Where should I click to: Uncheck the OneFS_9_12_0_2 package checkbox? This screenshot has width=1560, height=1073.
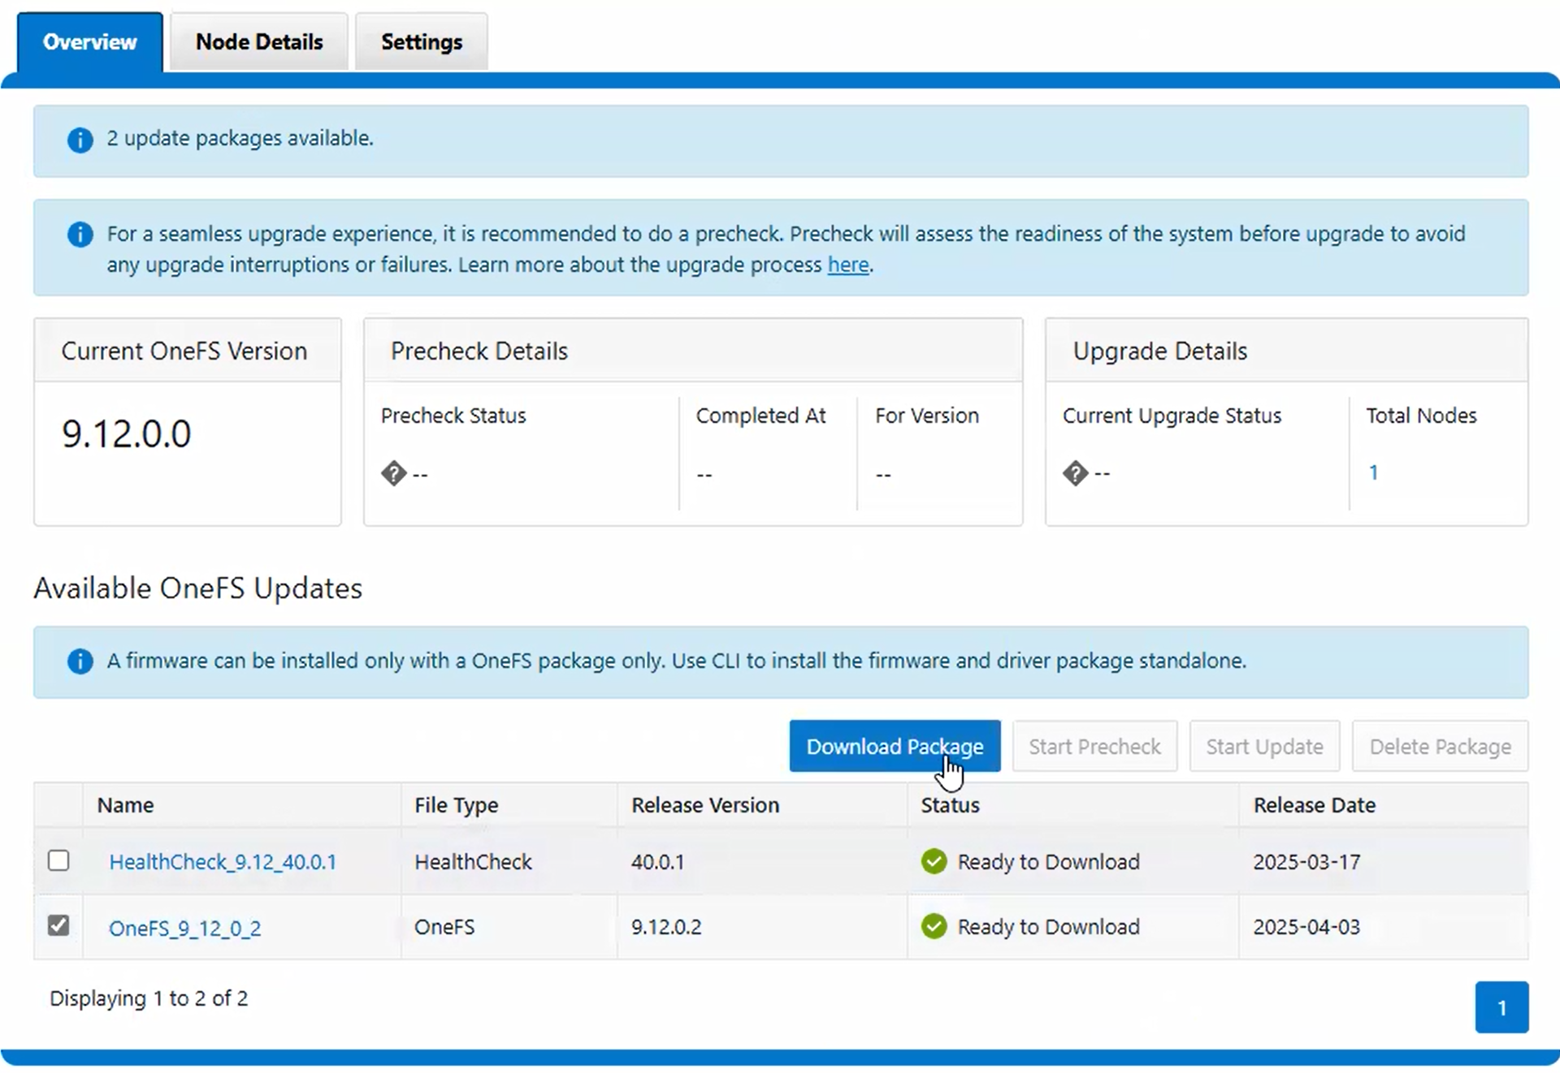point(59,925)
